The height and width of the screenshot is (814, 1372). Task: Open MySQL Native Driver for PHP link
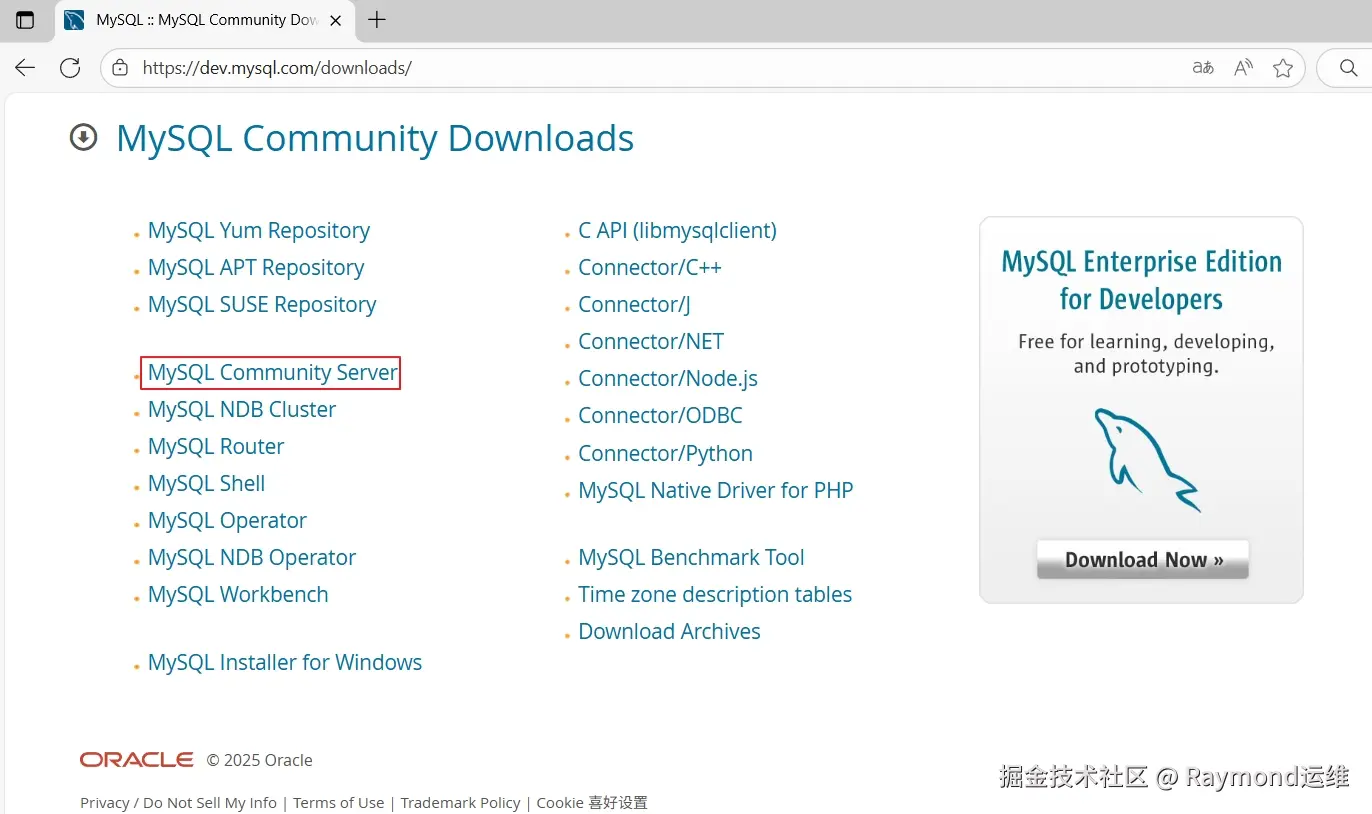click(716, 491)
